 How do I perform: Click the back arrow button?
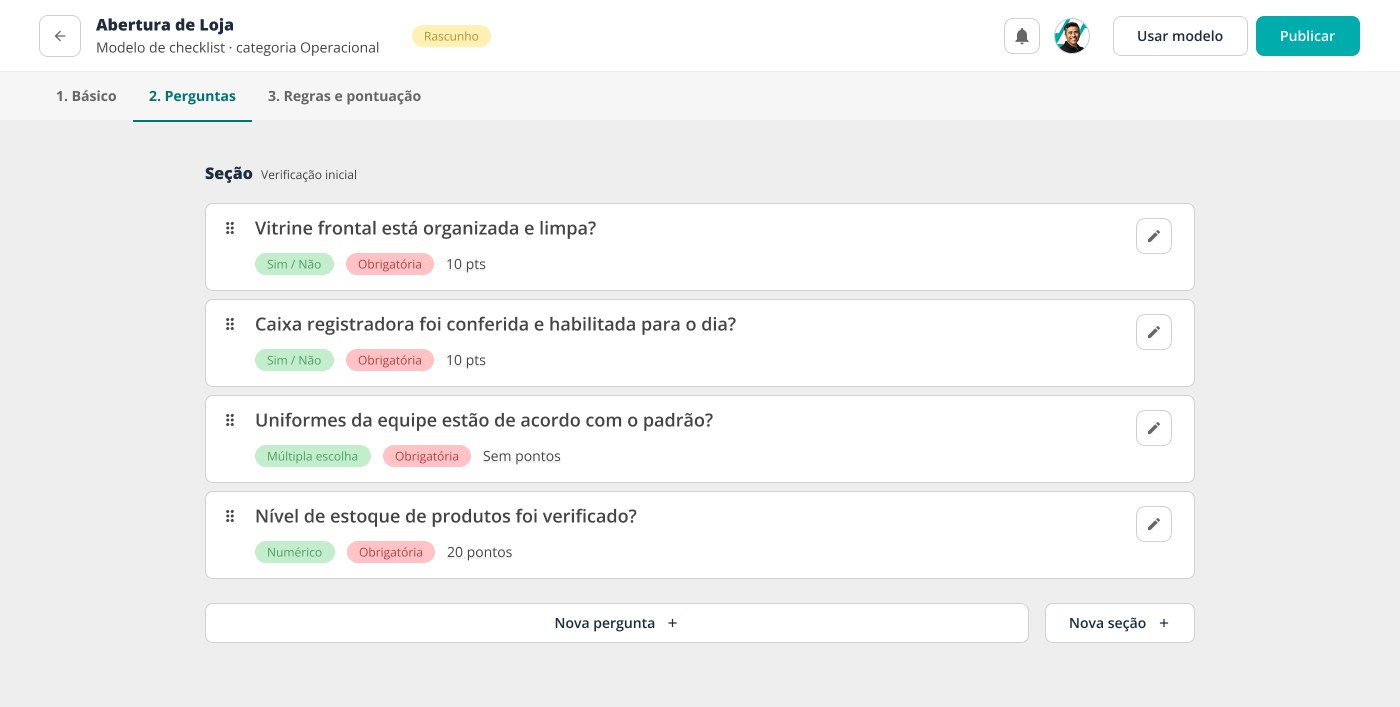point(60,36)
